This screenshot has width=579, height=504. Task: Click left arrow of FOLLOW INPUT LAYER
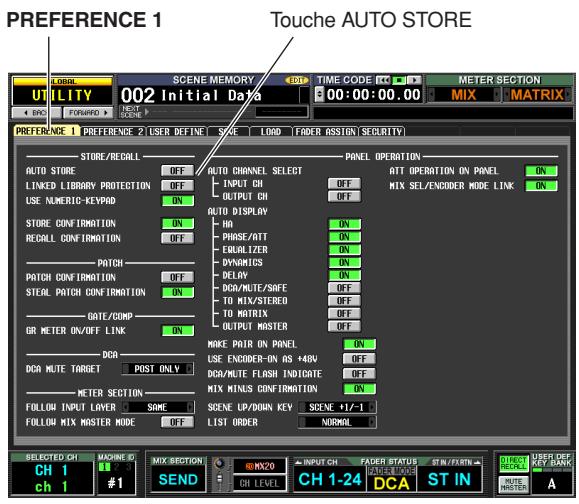[x=126, y=407]
